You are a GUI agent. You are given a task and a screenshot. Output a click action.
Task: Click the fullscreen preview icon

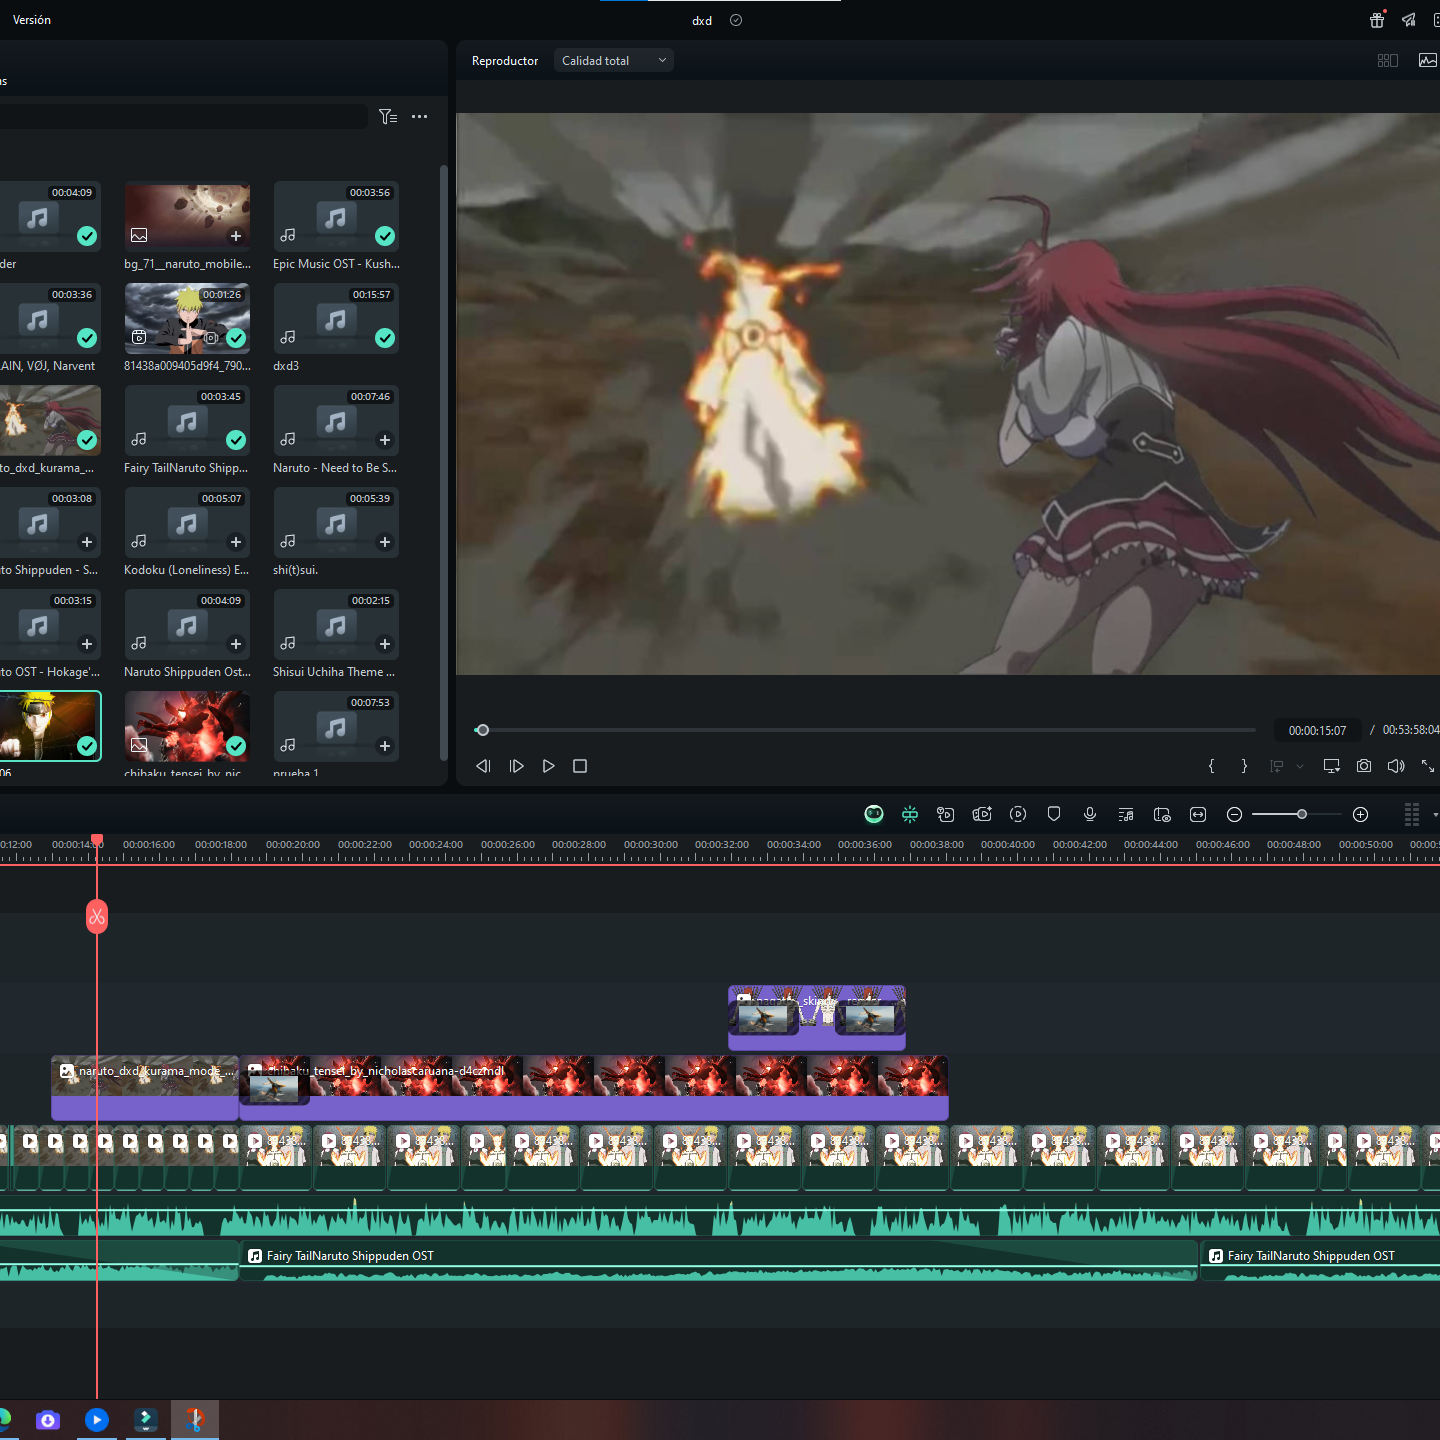pyautogui.click(x=1428, y=766)
